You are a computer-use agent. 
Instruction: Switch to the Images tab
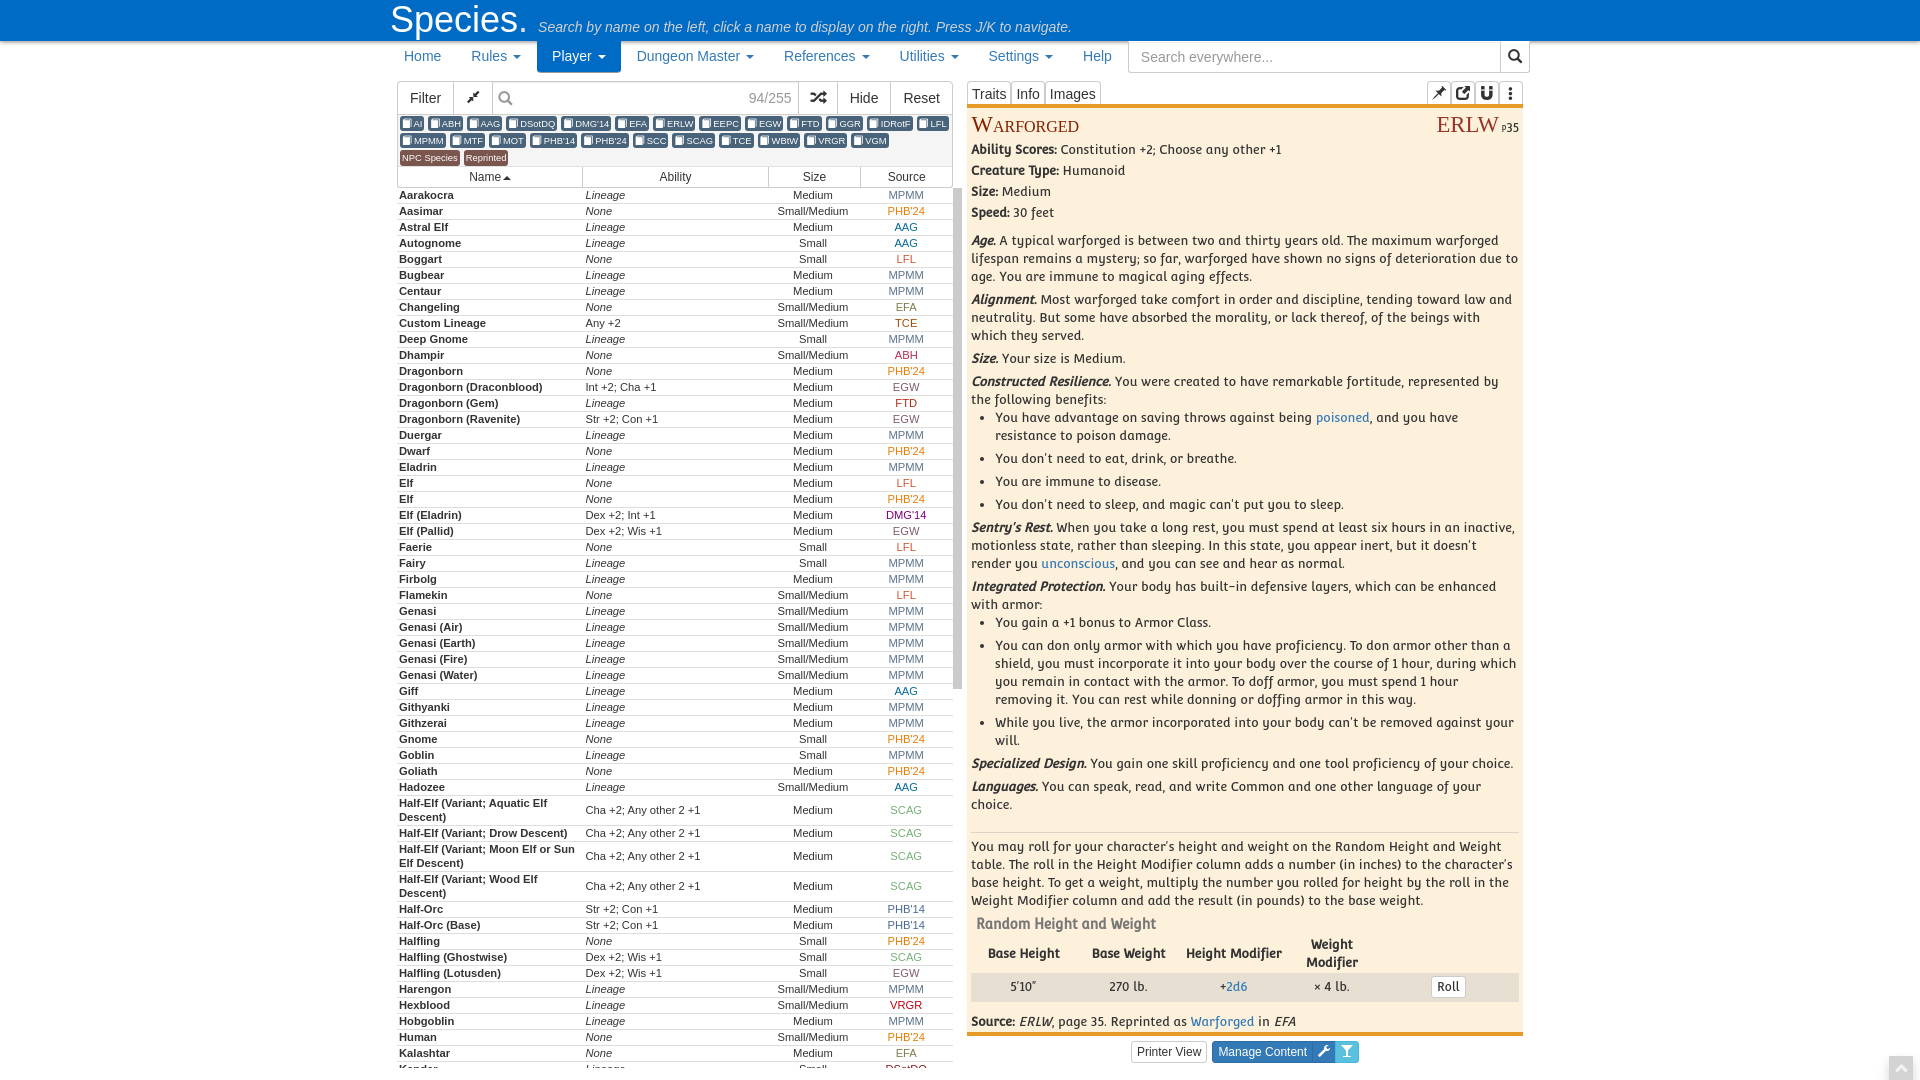click(x=1073, y=94)
